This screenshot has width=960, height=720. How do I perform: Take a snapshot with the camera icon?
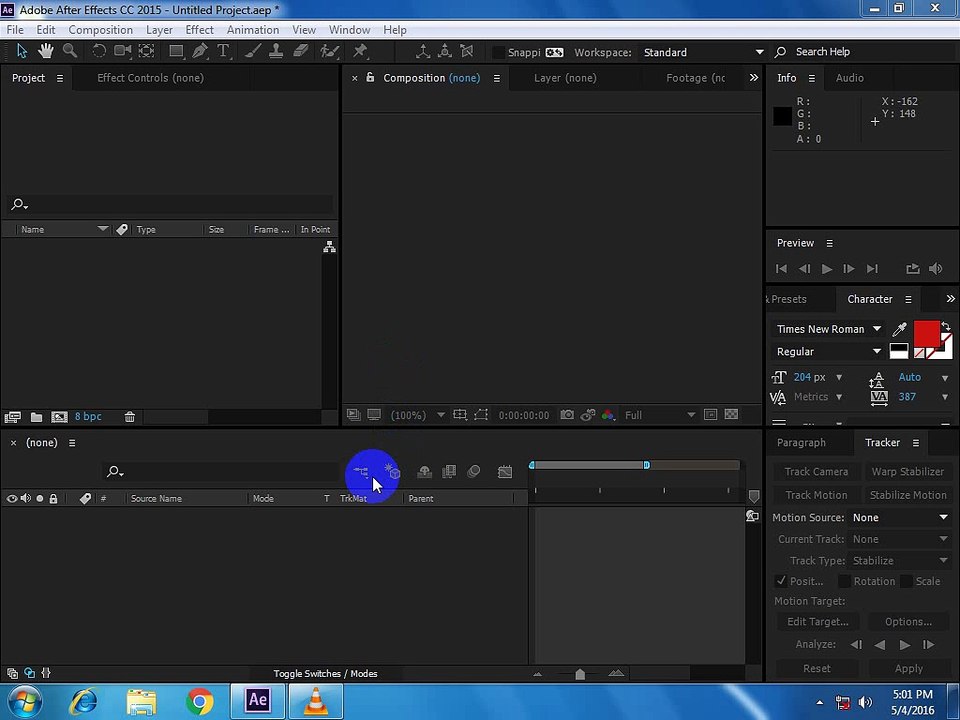tap(567, 415)
